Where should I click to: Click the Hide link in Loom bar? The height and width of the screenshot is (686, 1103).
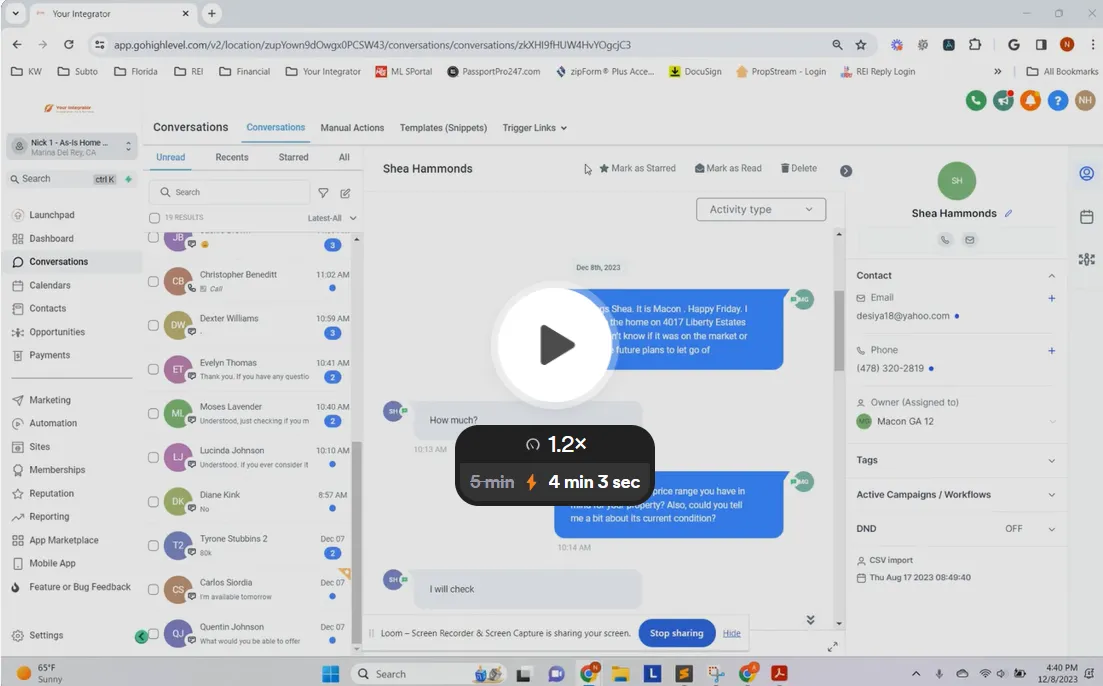[x=732, y=633]
